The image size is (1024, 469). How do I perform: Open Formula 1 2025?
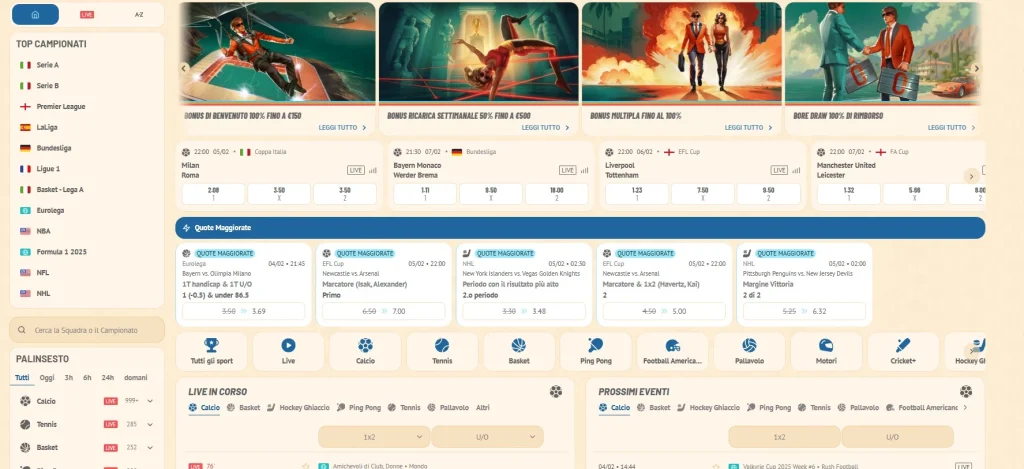(x=61, y=251)
